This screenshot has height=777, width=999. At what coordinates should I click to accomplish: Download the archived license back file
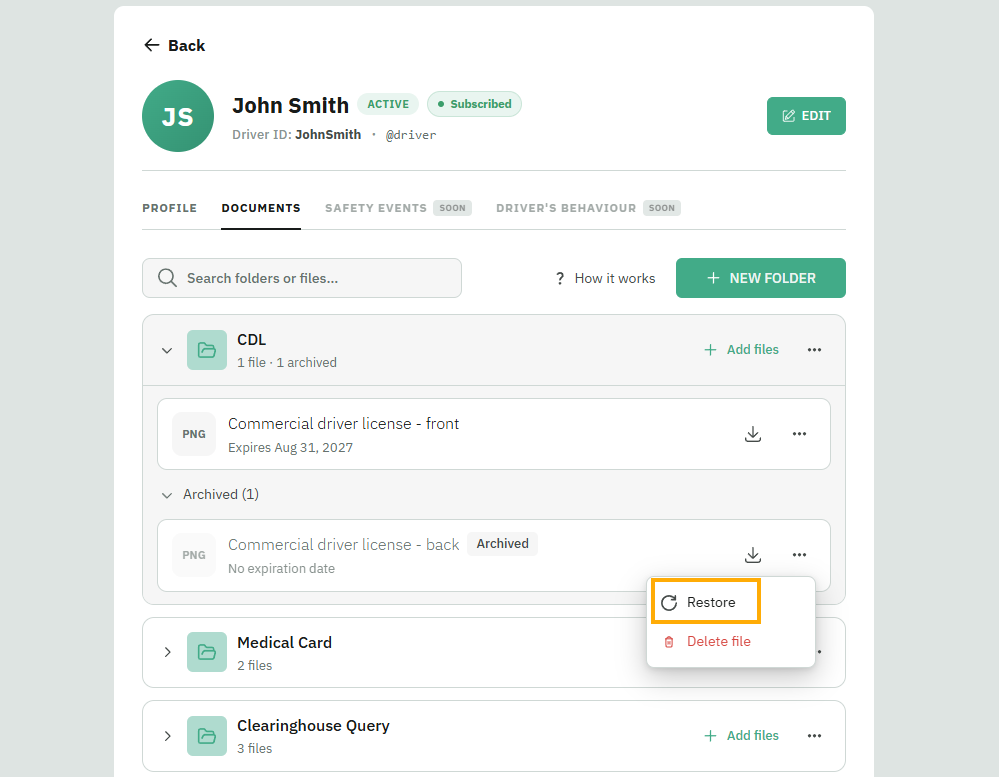pyautogui.click(x=752, y=555)
